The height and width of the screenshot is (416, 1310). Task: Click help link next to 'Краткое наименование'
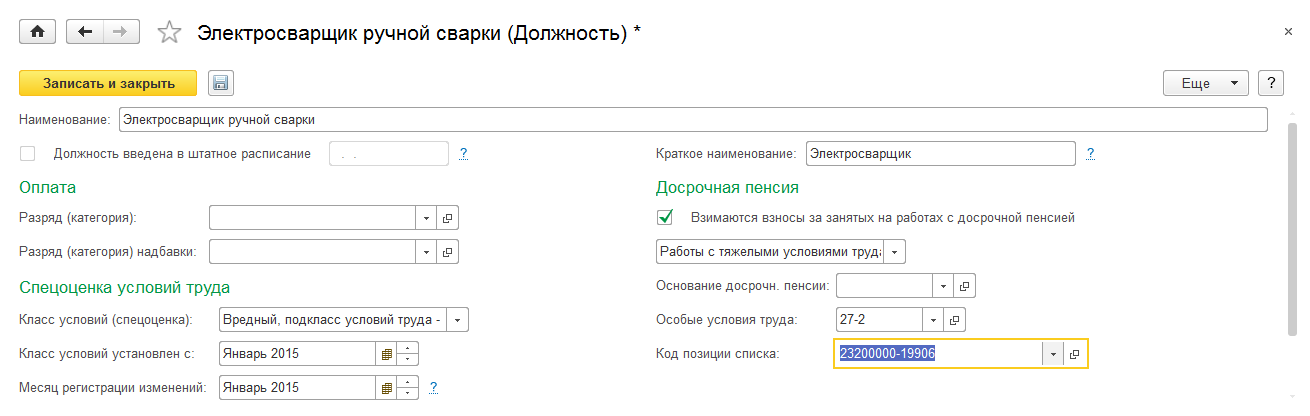click(1090, 154)
